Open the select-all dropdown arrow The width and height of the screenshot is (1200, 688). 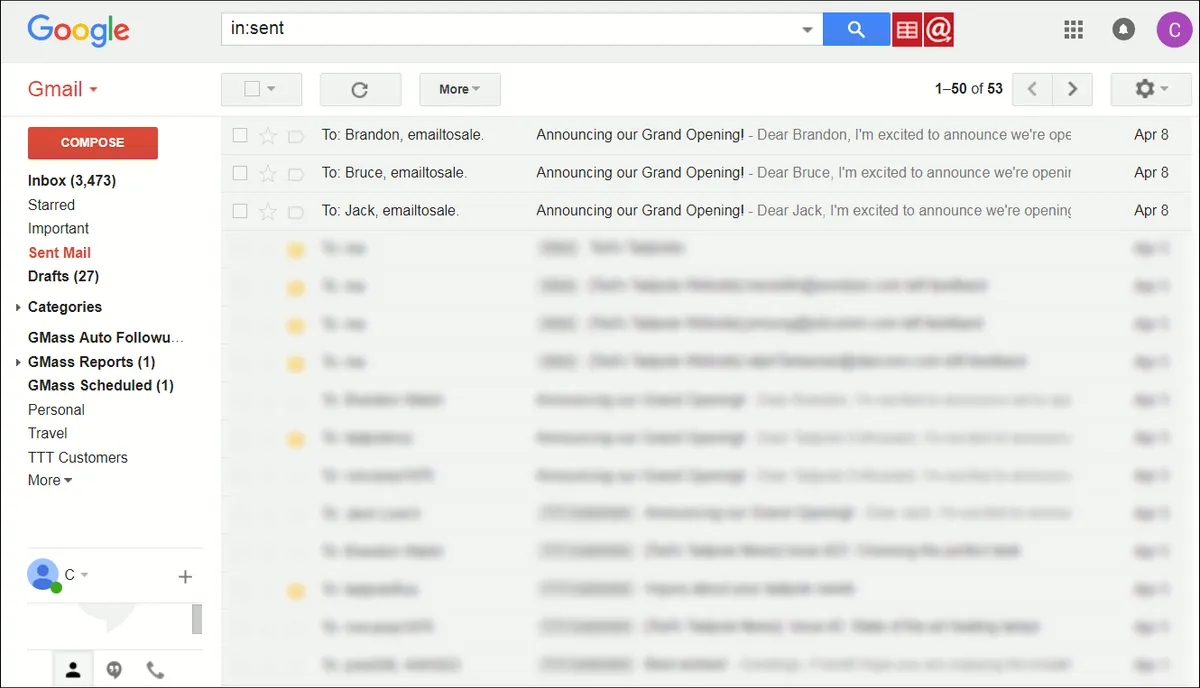point(271,89)
